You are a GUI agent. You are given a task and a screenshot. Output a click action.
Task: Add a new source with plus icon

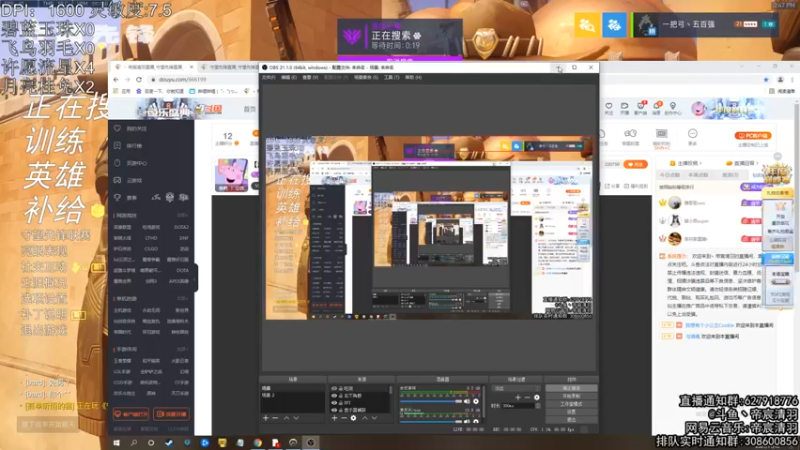334,418
